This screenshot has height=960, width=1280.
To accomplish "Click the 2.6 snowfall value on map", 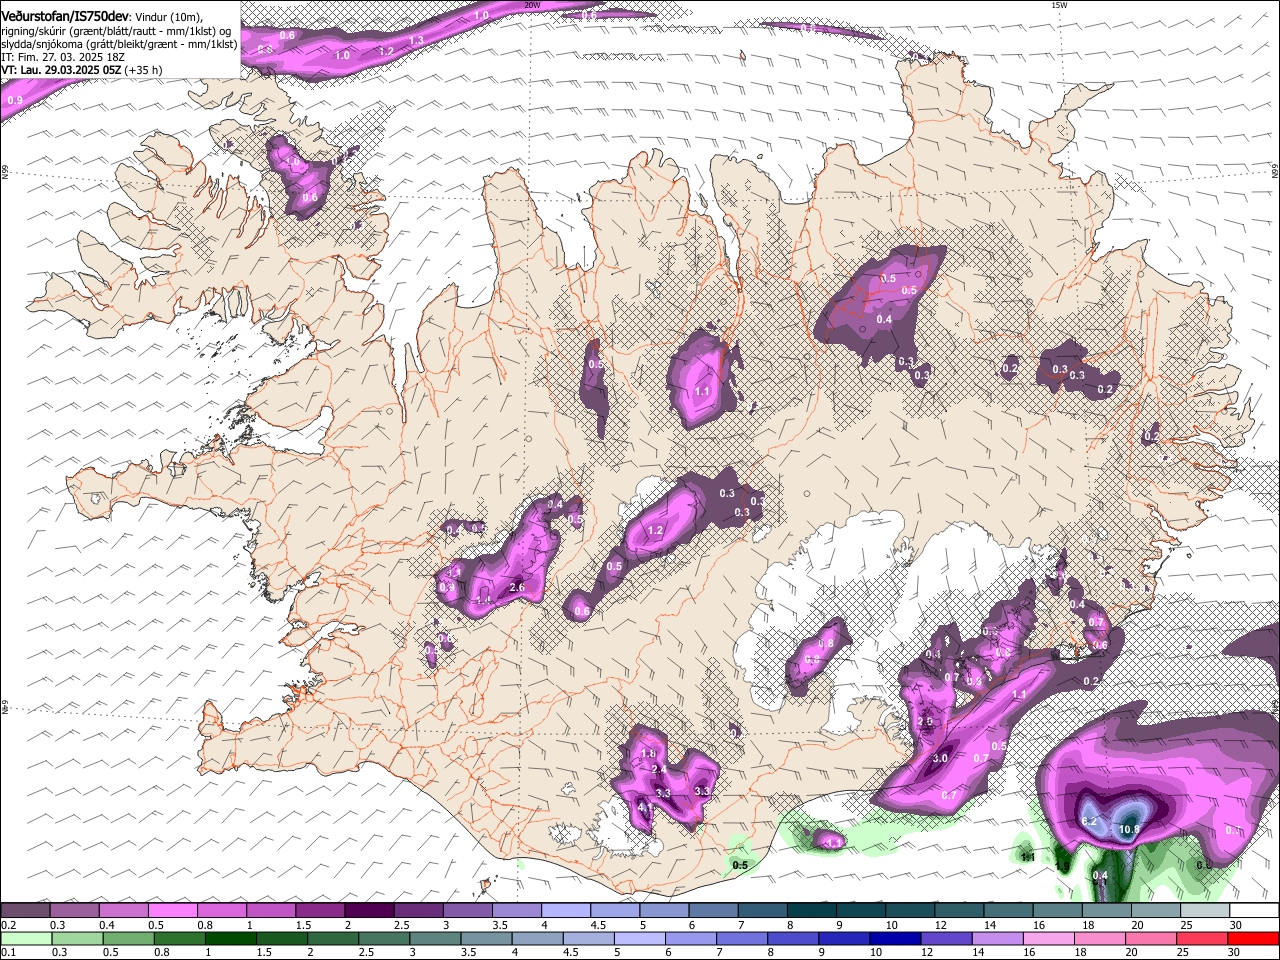I will coord(517,587).
